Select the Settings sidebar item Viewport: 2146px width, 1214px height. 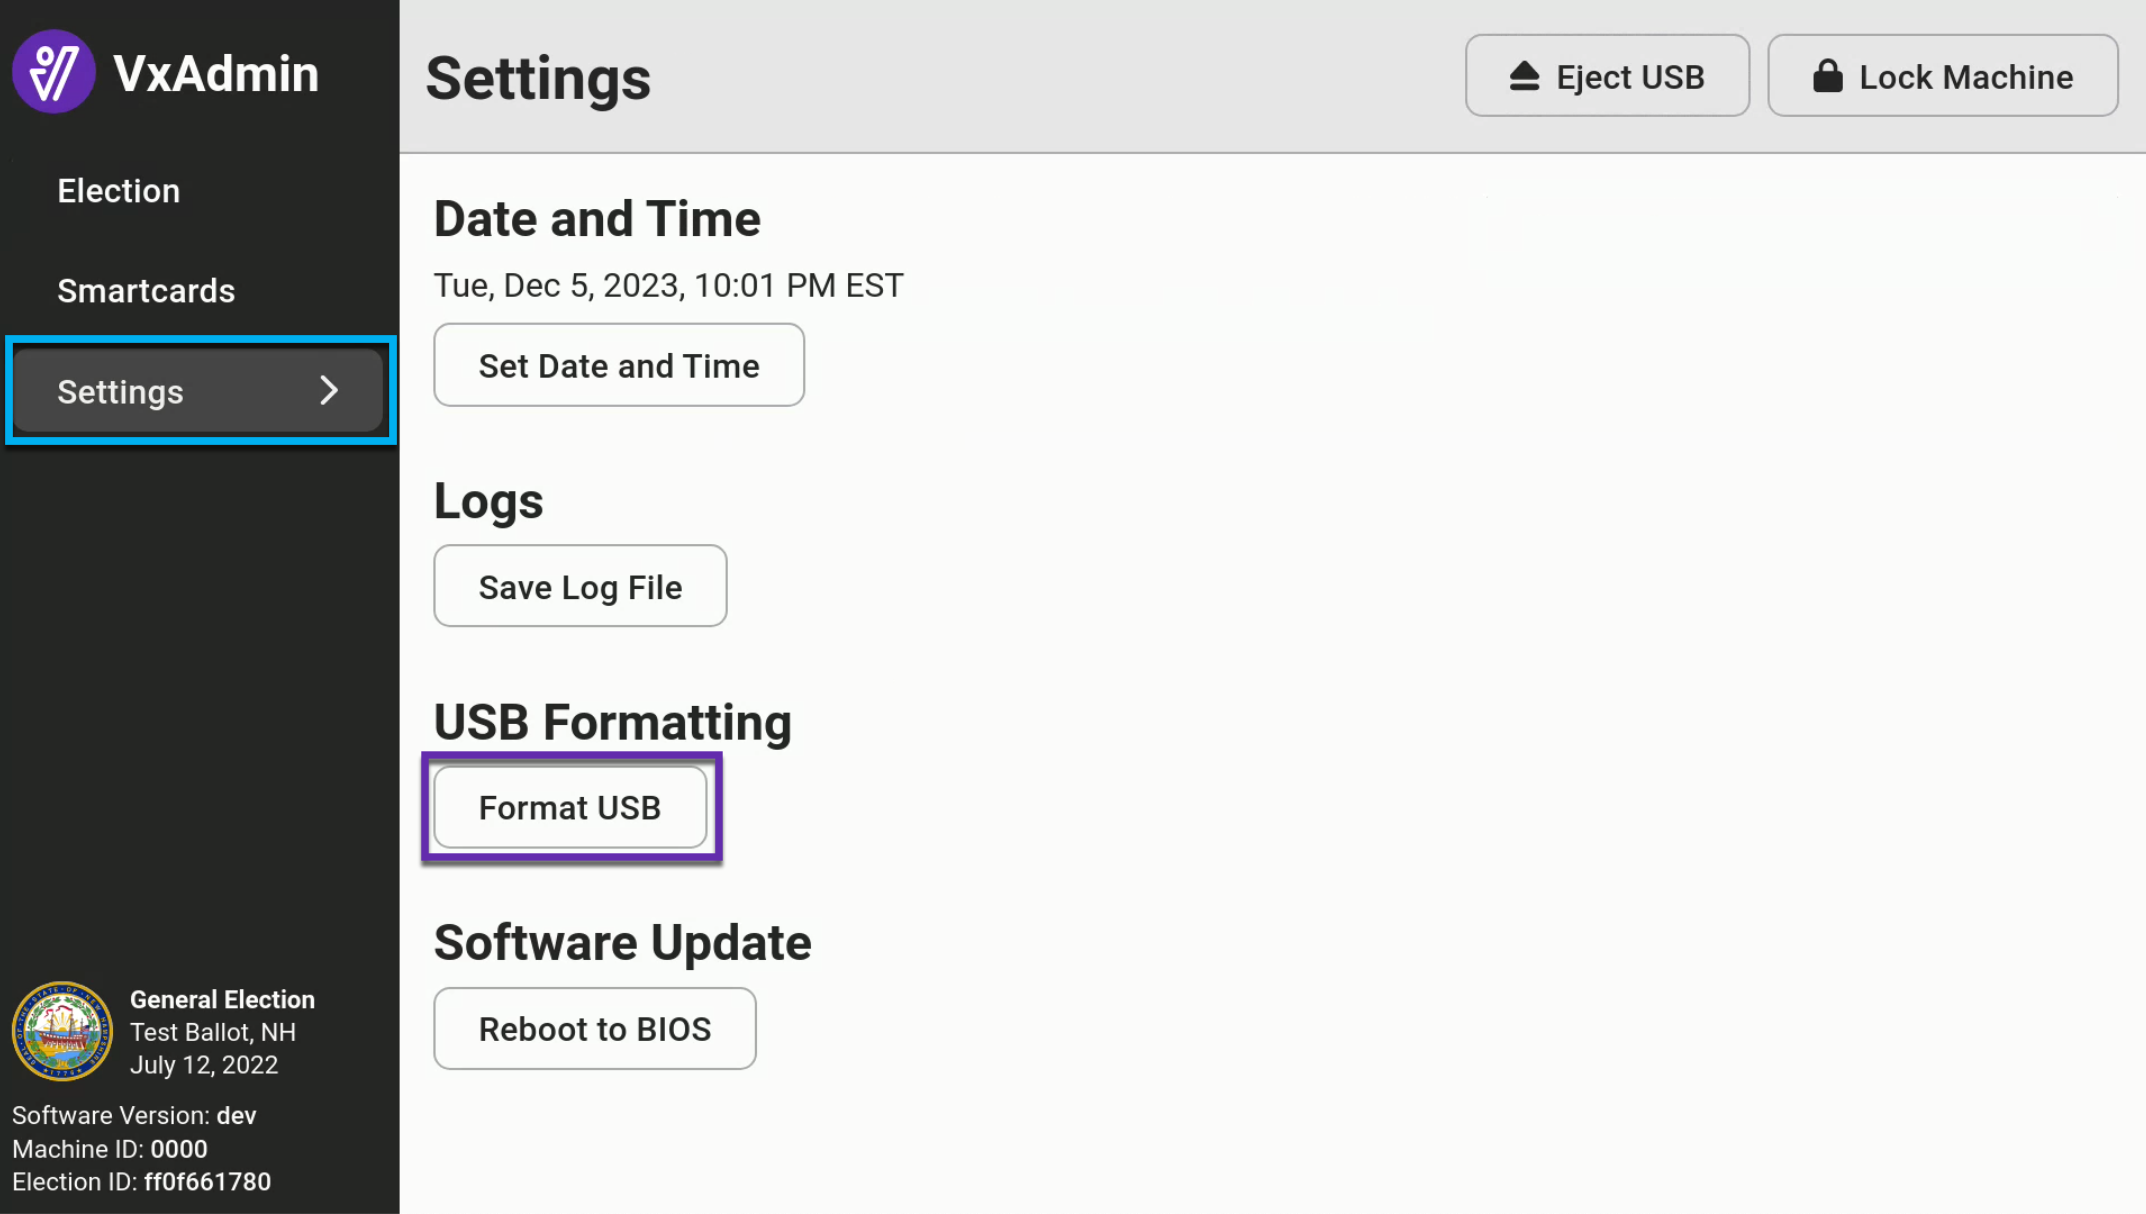click(x=199, y=390)
